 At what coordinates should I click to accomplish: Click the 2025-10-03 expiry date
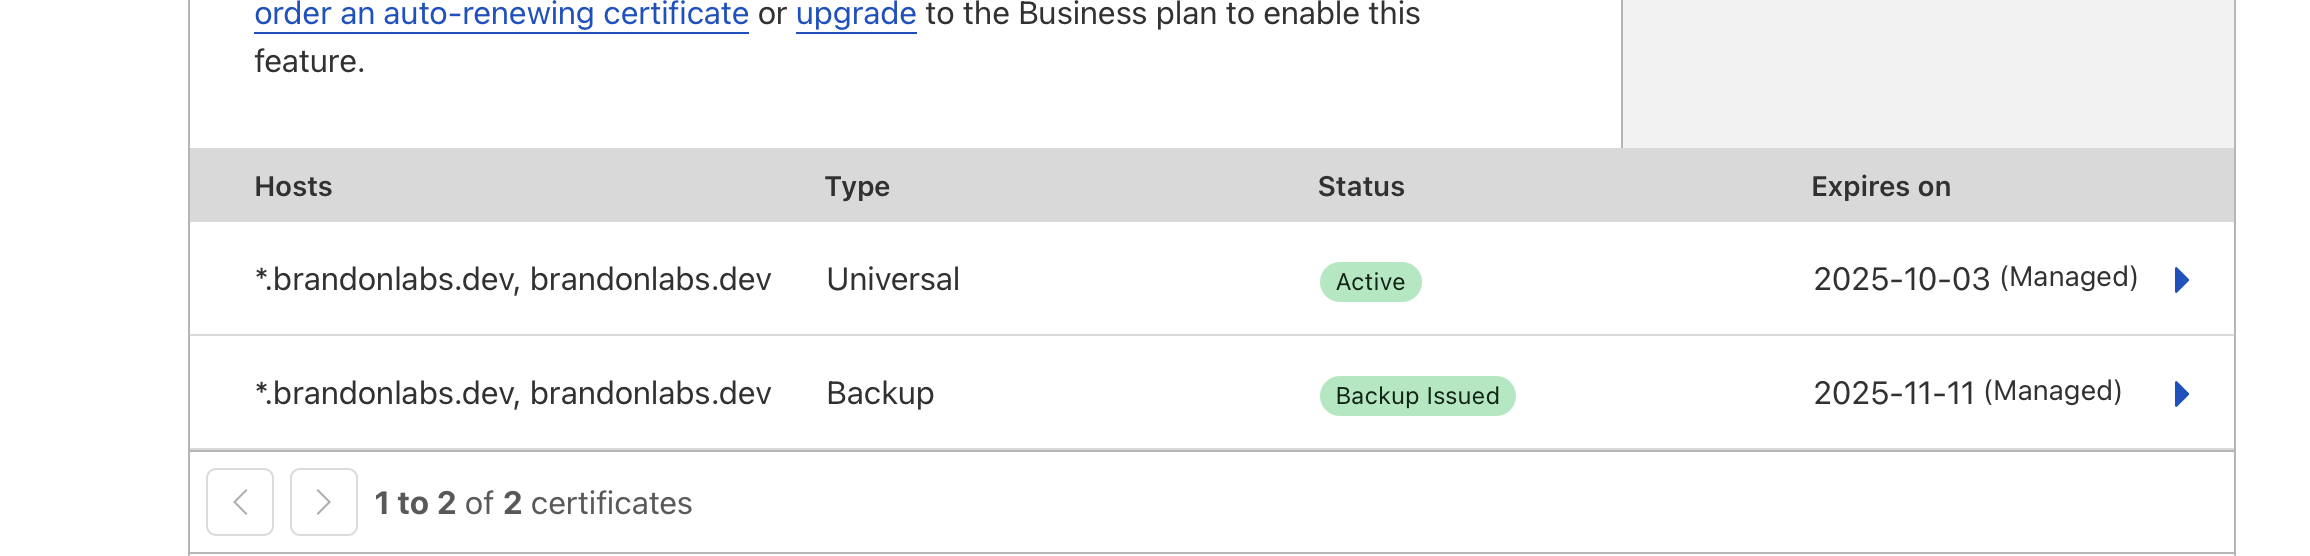tap(1901, 279)
